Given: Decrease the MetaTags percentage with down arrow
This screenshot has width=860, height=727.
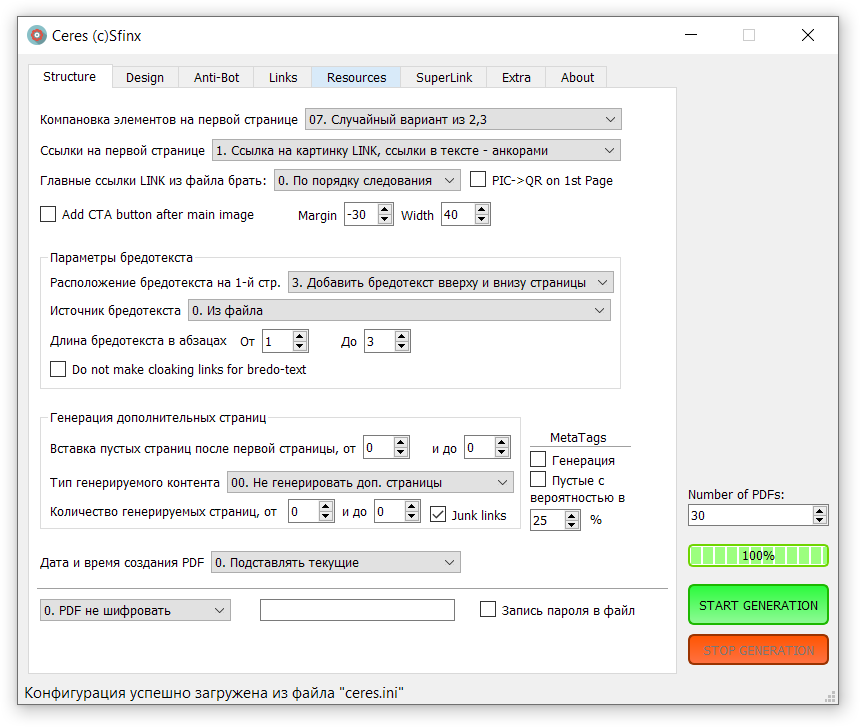Looking at the screenshot, I should pos(572,525).
